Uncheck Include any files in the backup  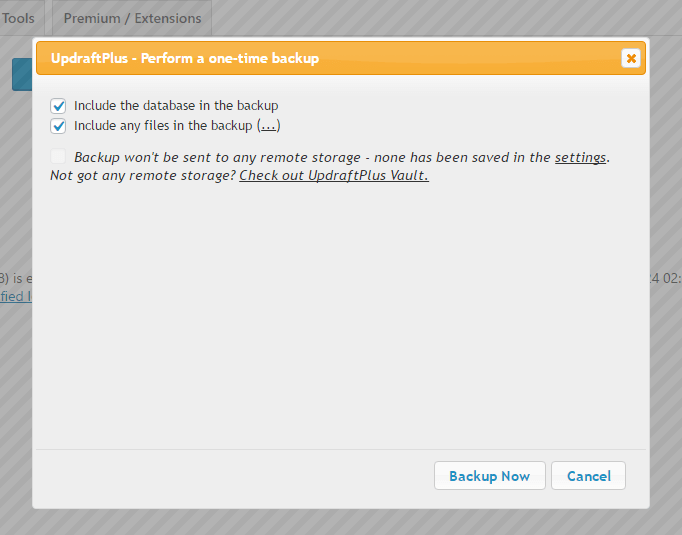tap(58, 126)
